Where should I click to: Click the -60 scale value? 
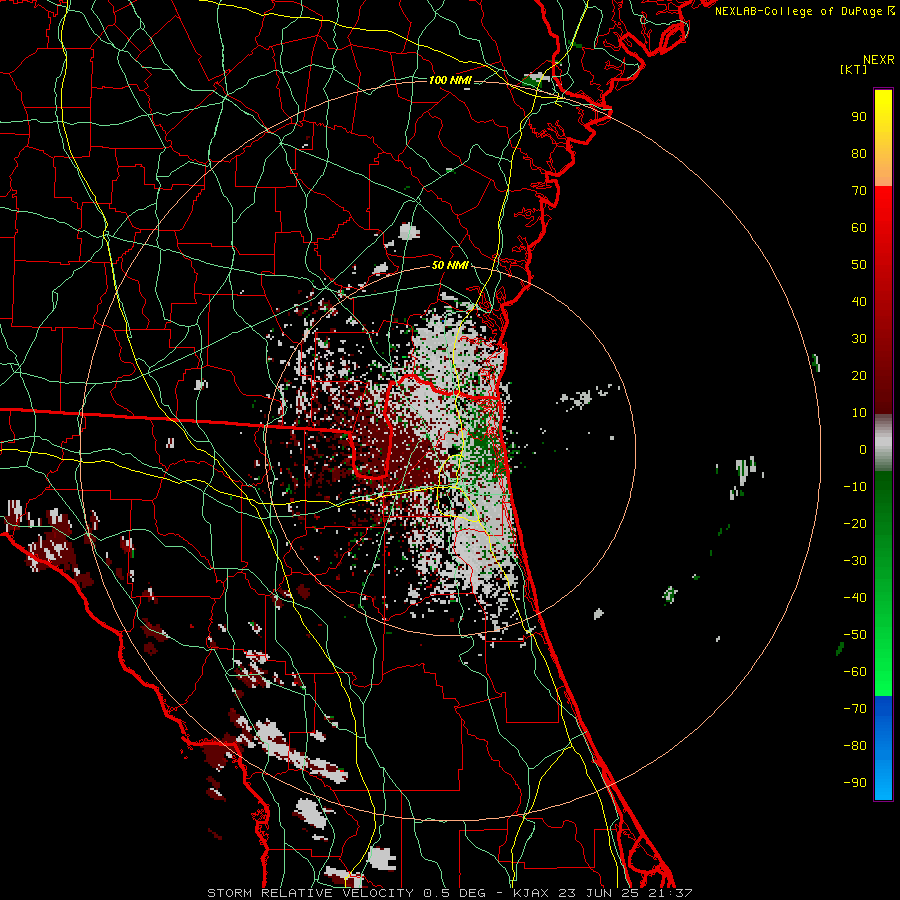(x=855, y=672)
